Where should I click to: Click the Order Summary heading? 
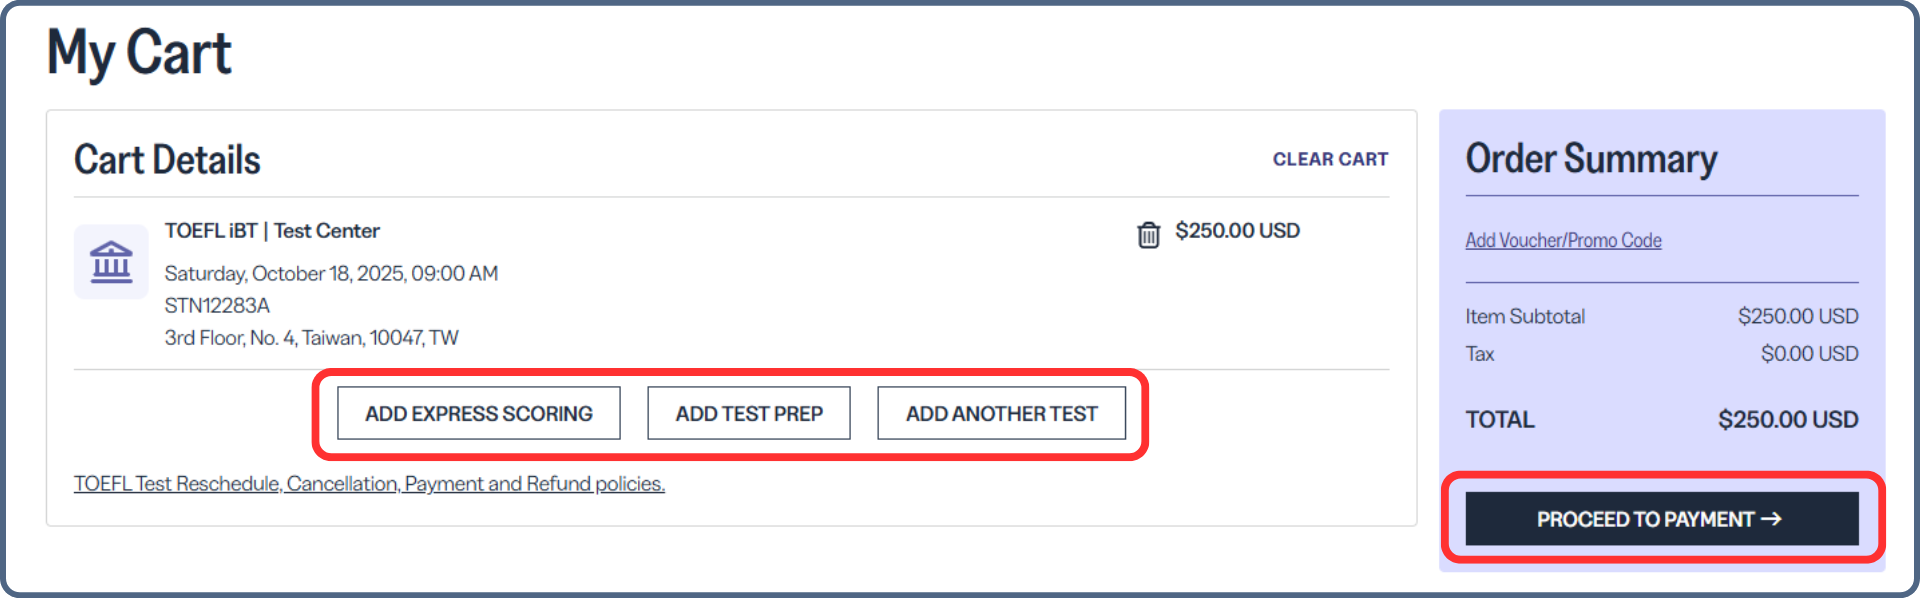coord(1591,159)
